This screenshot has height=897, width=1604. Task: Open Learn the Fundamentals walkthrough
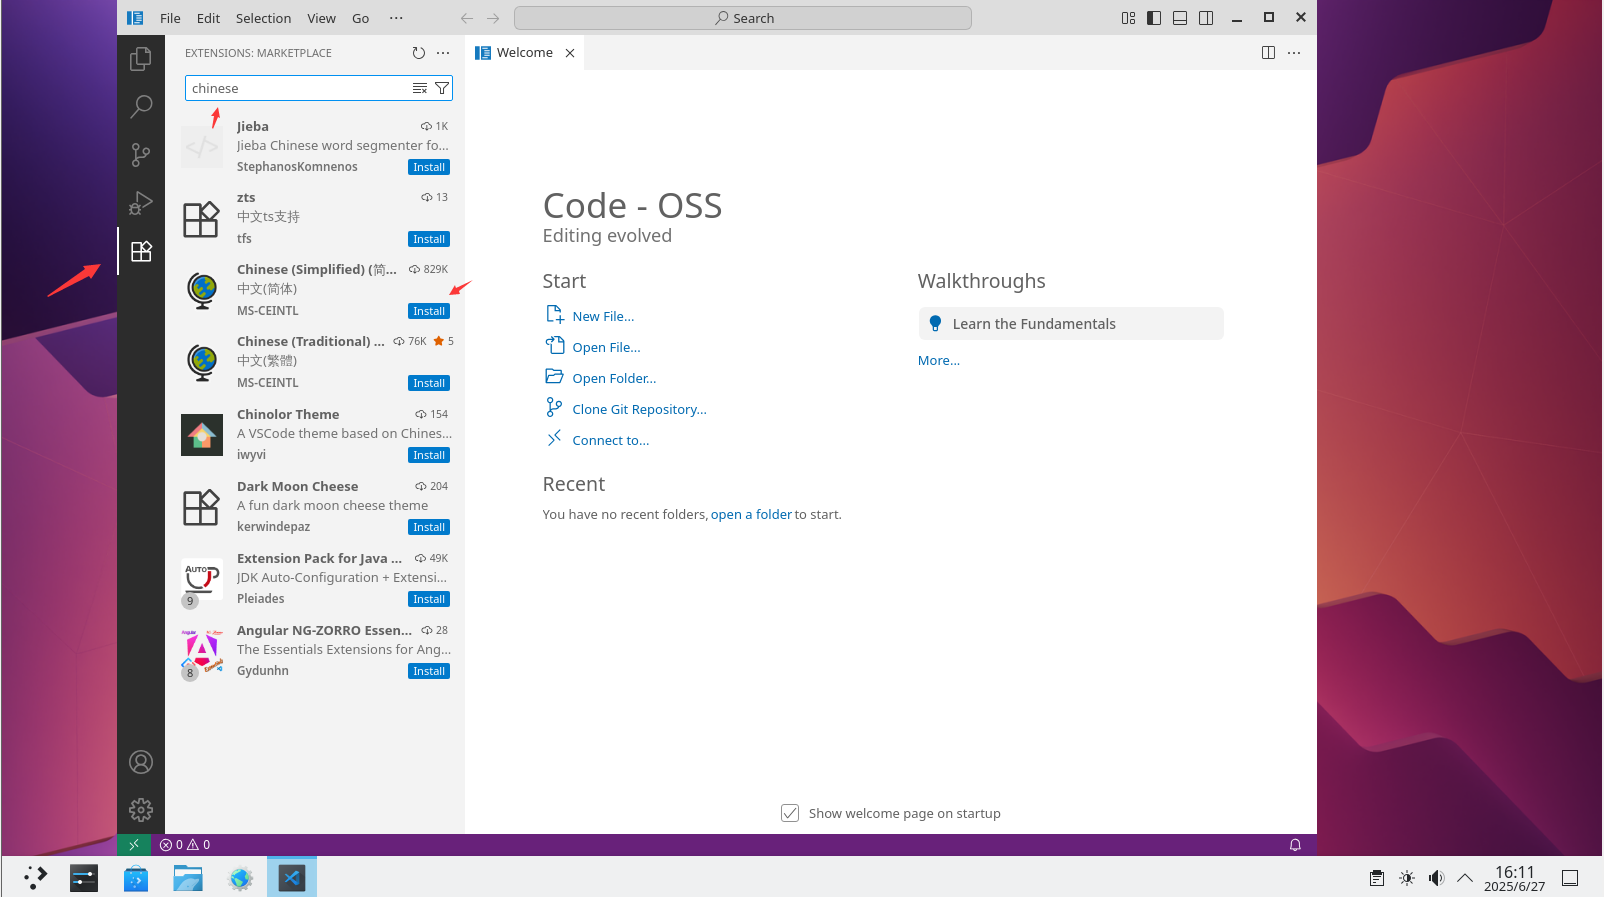coord(1071,324)
